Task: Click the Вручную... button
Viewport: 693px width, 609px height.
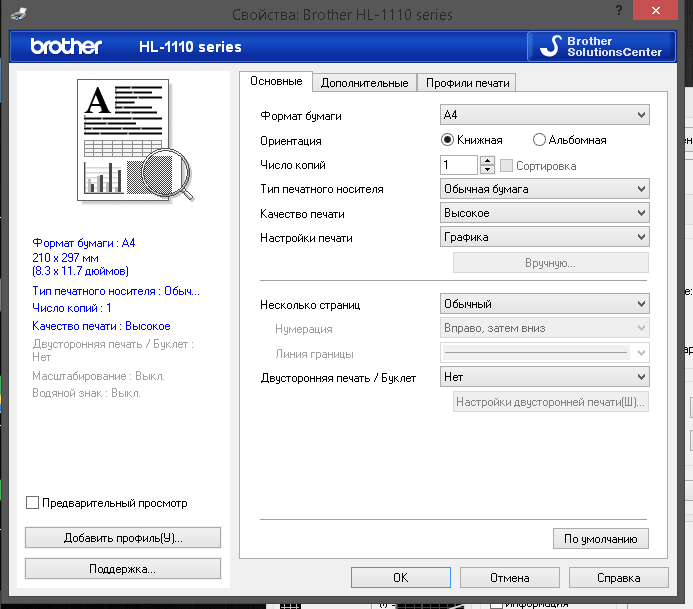Action: tap(551, 263)
